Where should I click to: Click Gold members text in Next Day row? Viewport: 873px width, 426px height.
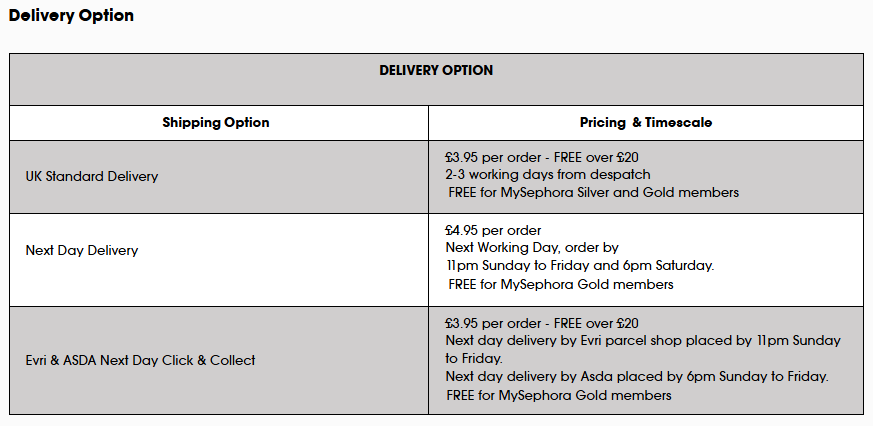561,285
